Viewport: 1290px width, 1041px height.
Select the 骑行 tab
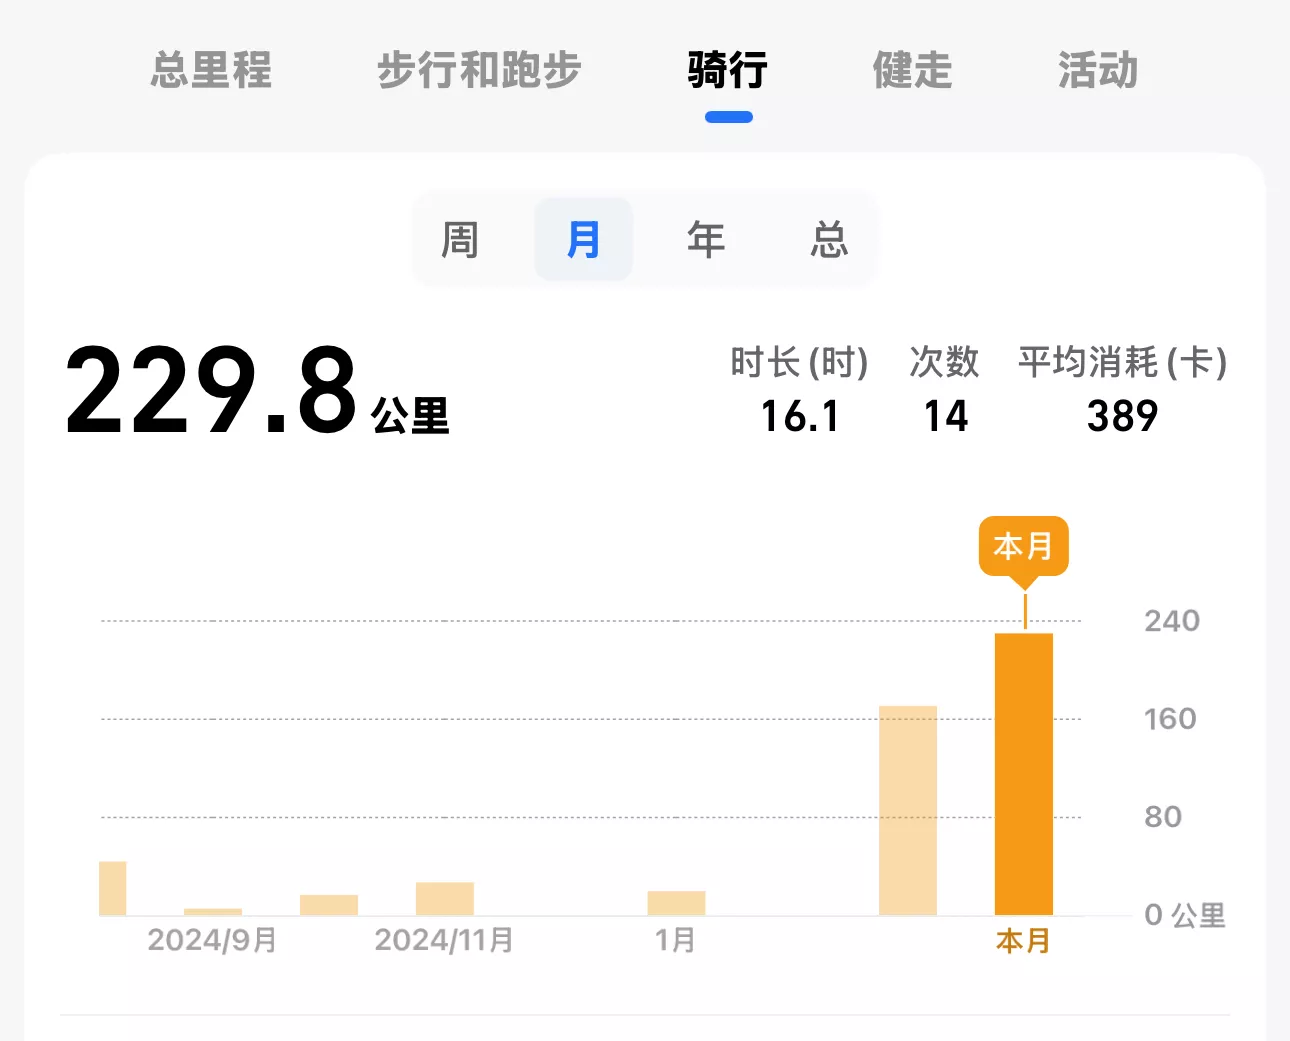[728, 70]
